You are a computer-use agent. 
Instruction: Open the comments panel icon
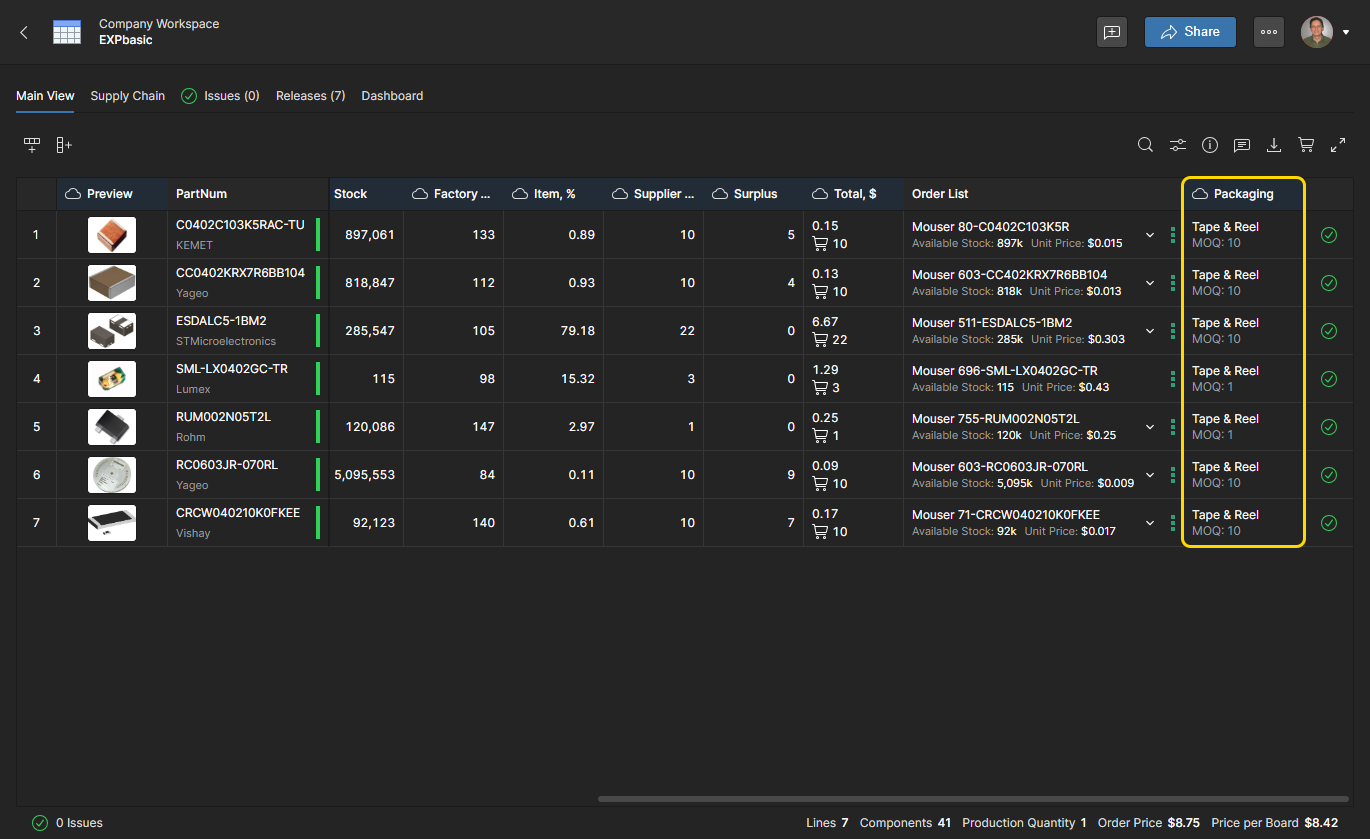pyautogui.click(x=1242, y=145)
